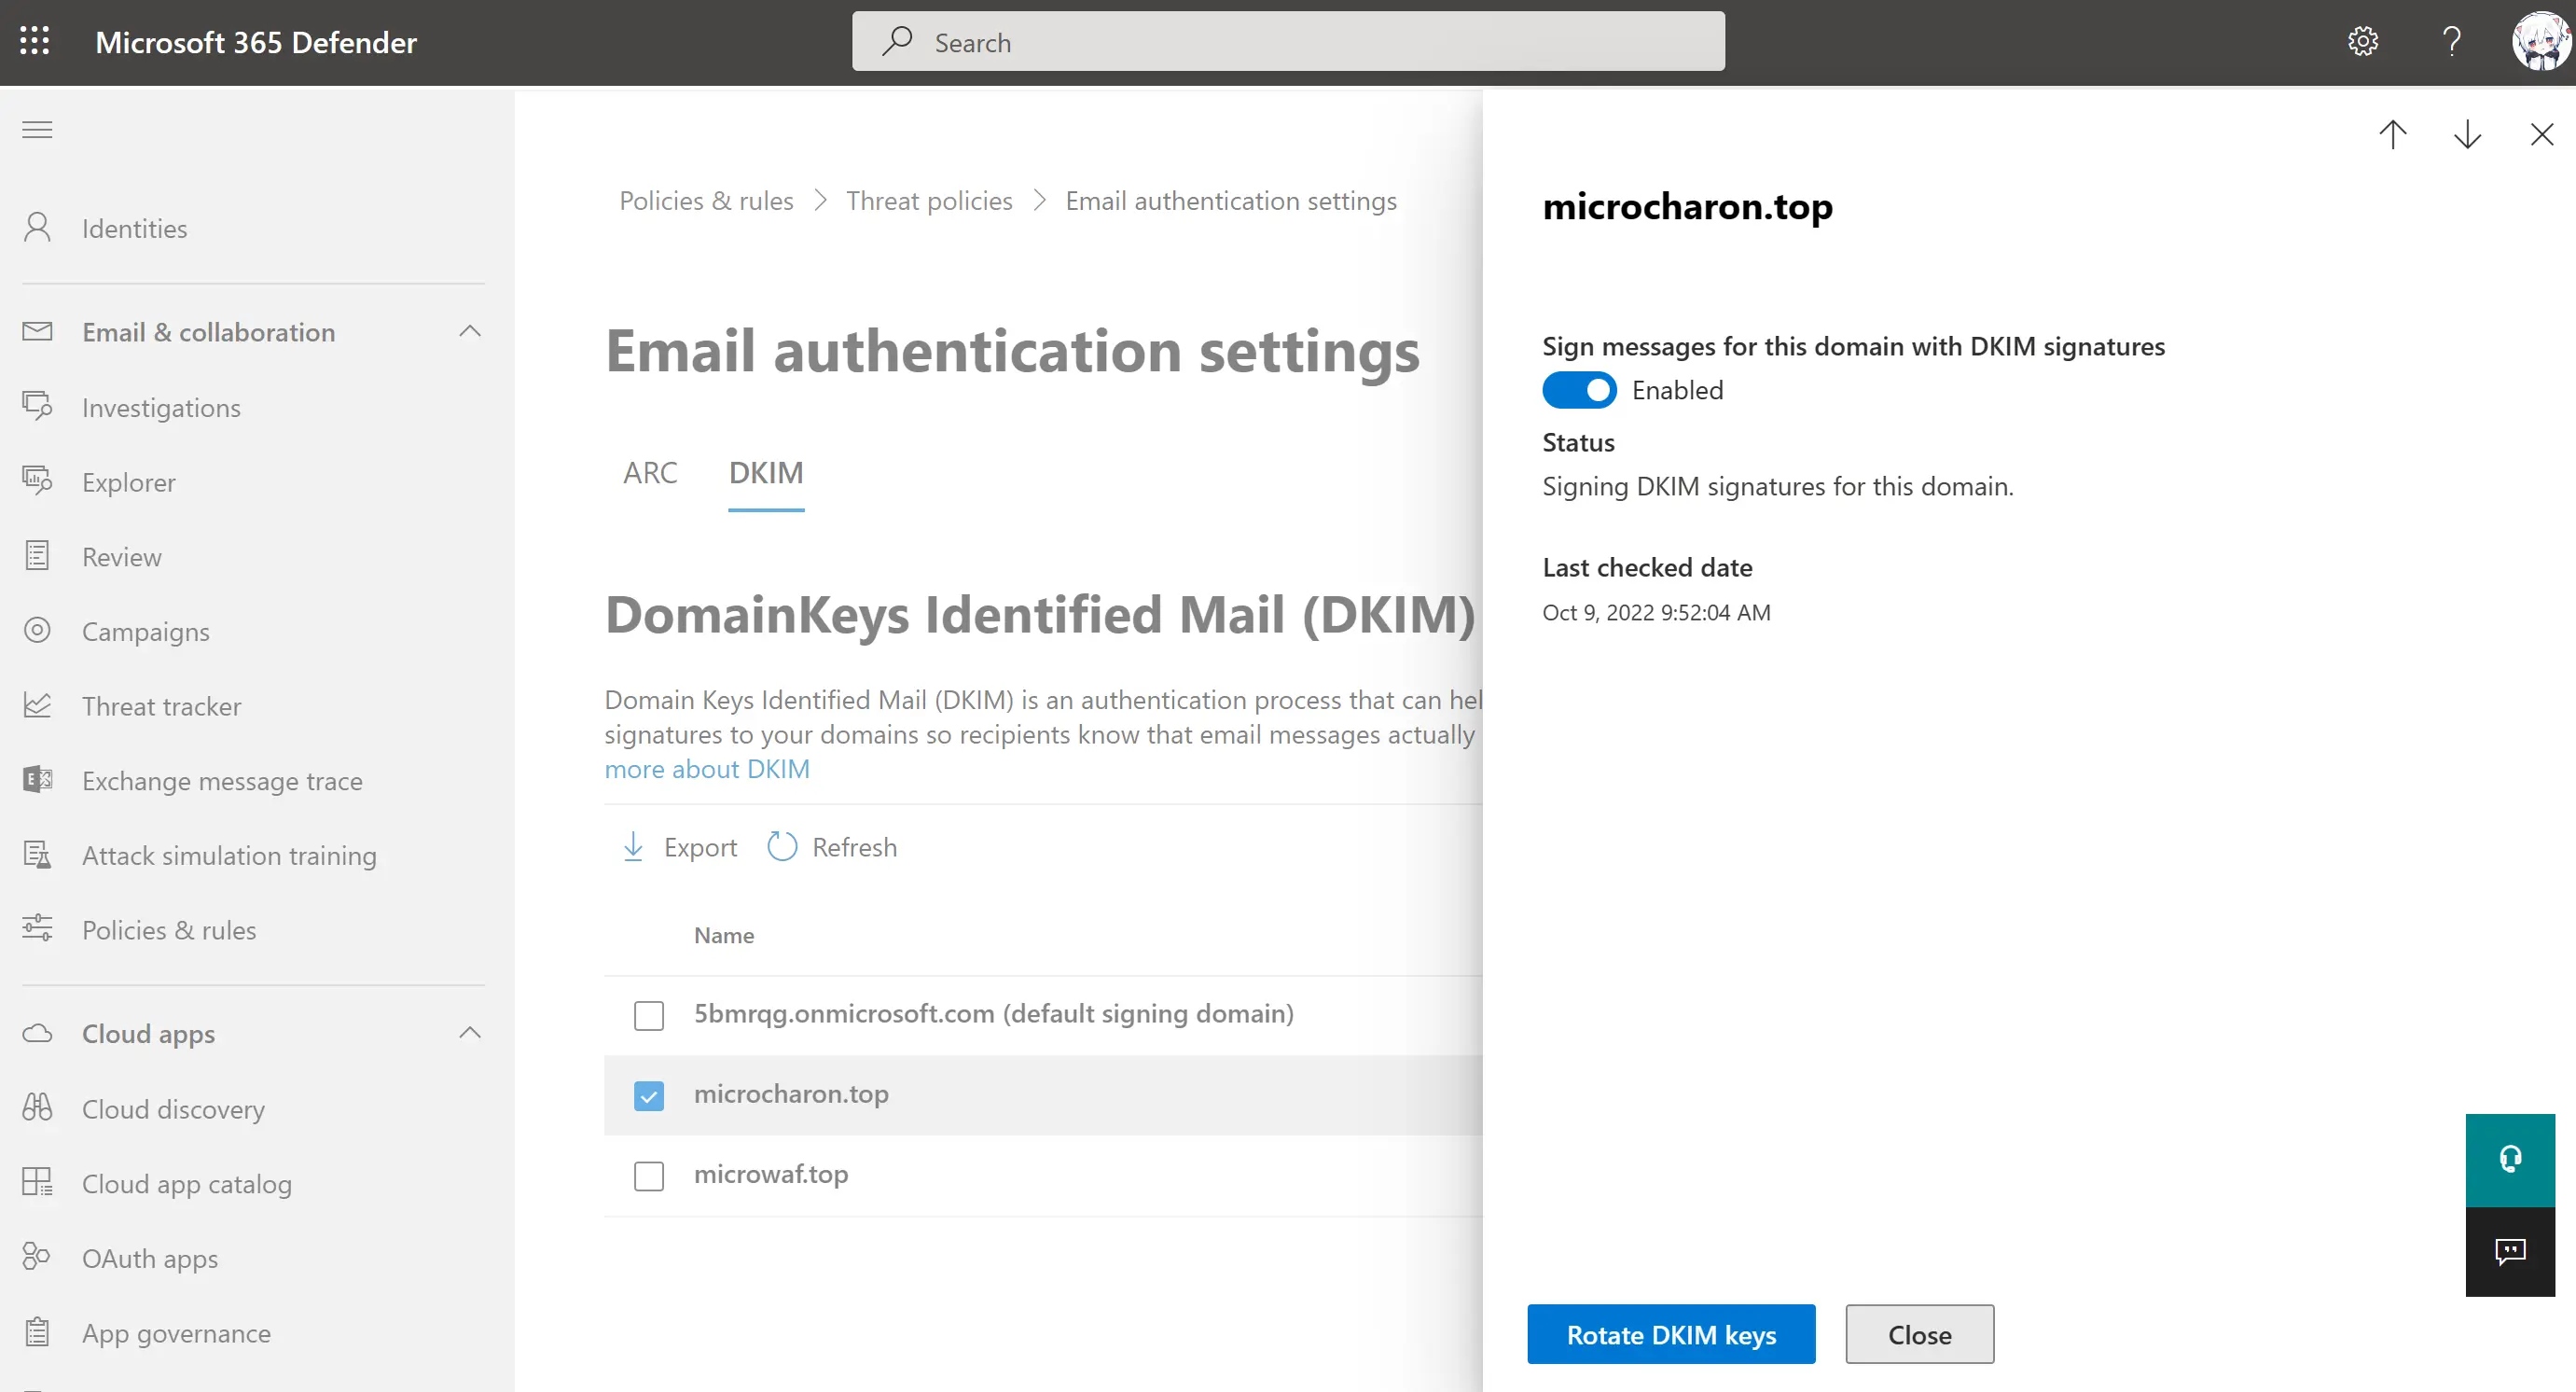
Task: Click the Microsoft 365 Defender title
Action: tap(256, 42)
